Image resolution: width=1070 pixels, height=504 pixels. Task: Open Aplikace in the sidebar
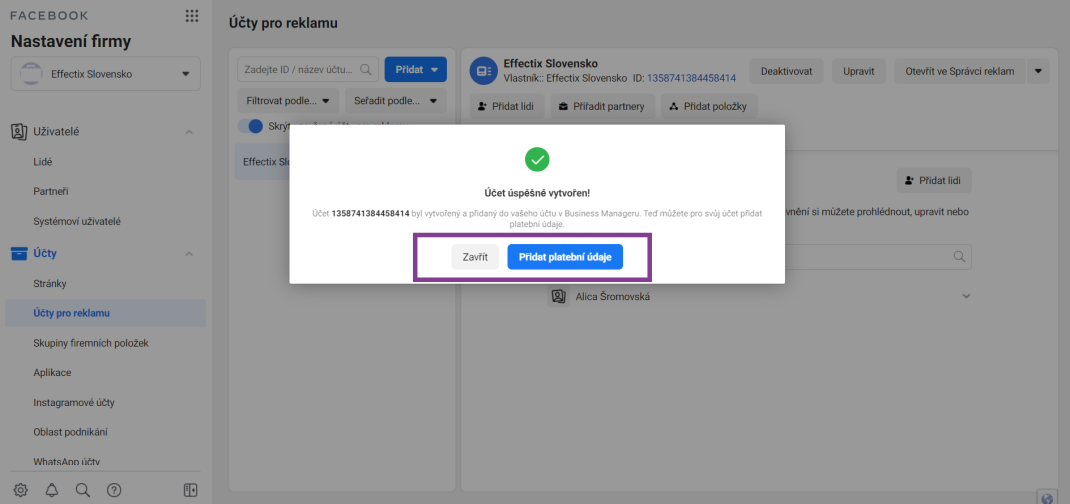point(52,372)
